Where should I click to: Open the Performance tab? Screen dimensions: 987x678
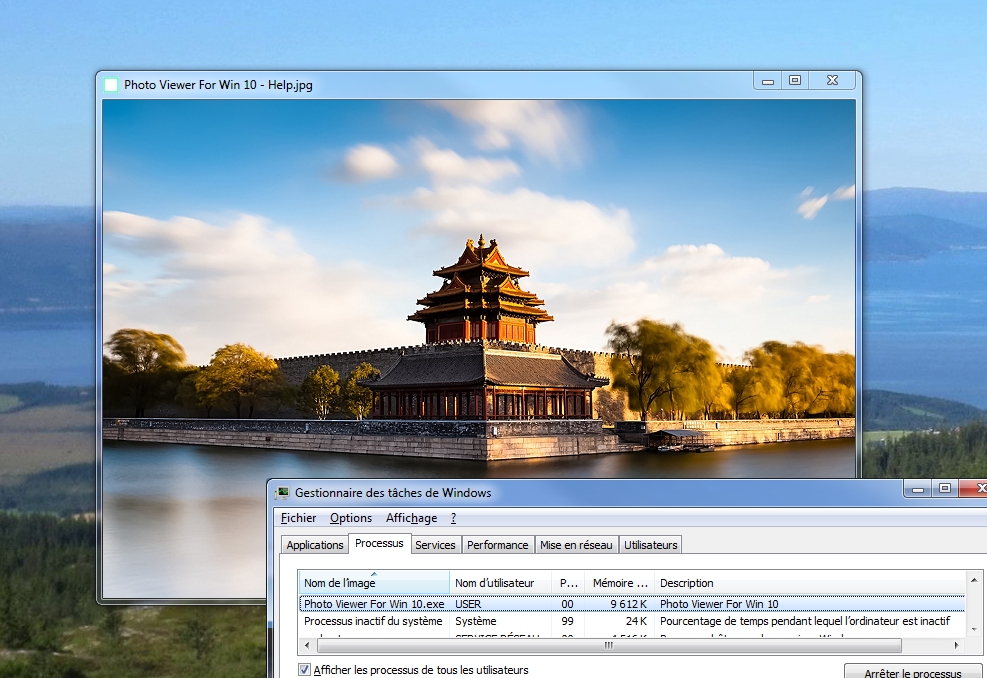click(x=497, y=545)
